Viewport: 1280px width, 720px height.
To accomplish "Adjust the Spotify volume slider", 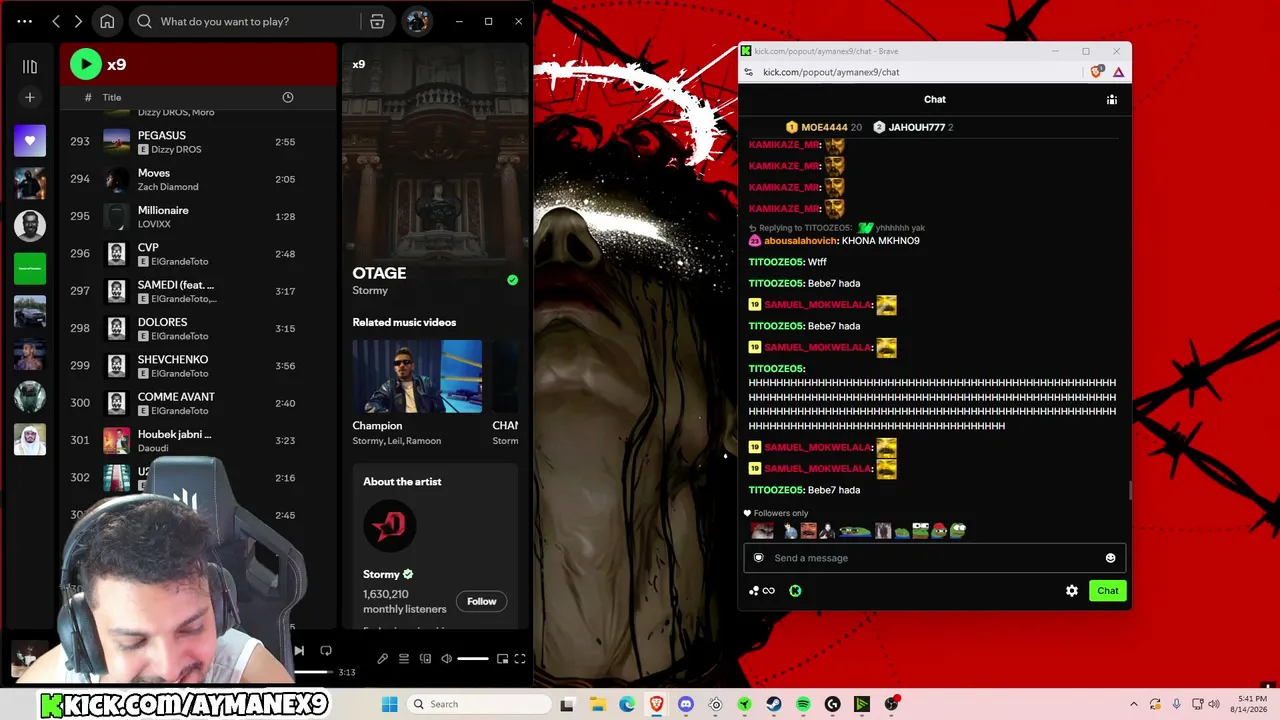I will (473, 658).
